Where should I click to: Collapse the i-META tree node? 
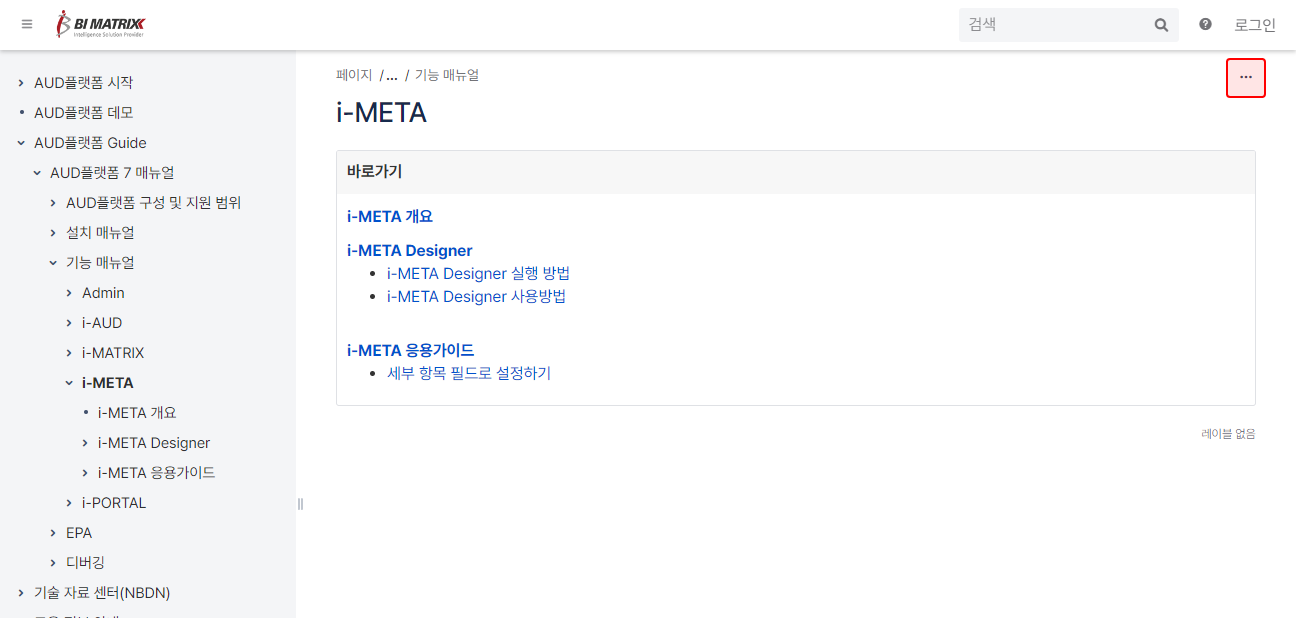click(x=69, y=383)
